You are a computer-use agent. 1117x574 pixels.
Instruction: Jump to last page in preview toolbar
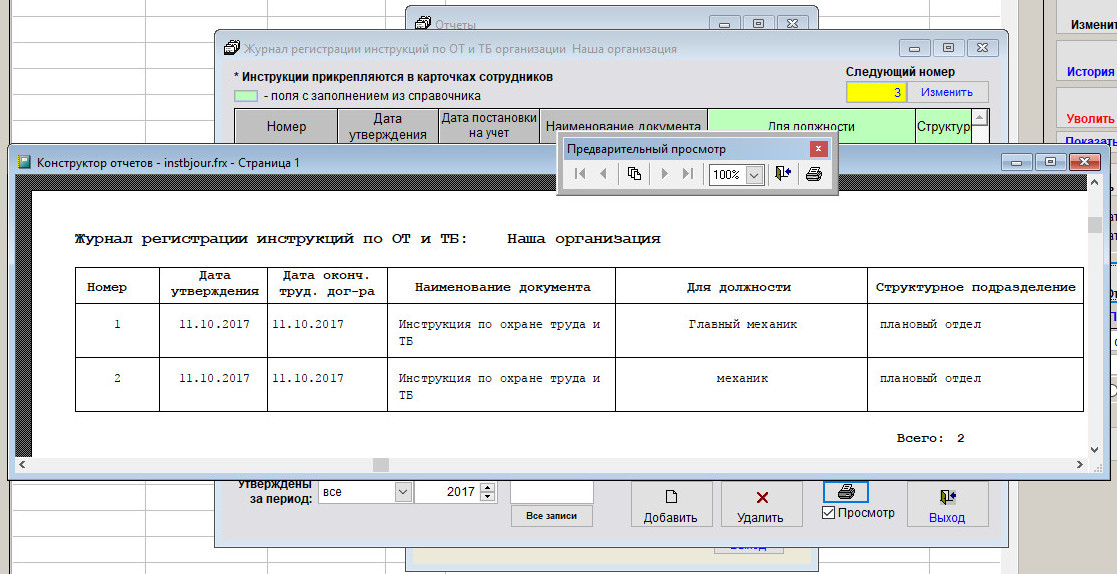(x=687, y=174)
